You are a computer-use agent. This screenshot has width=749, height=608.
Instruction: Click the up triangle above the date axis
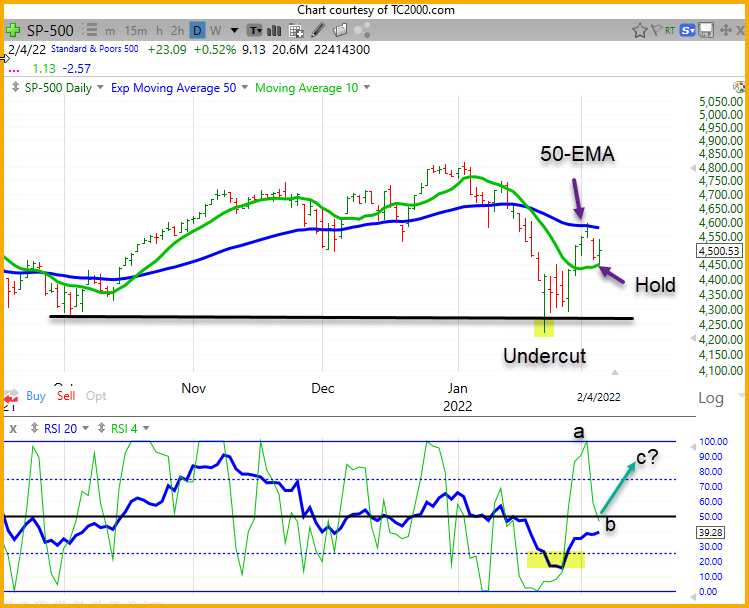615,372
